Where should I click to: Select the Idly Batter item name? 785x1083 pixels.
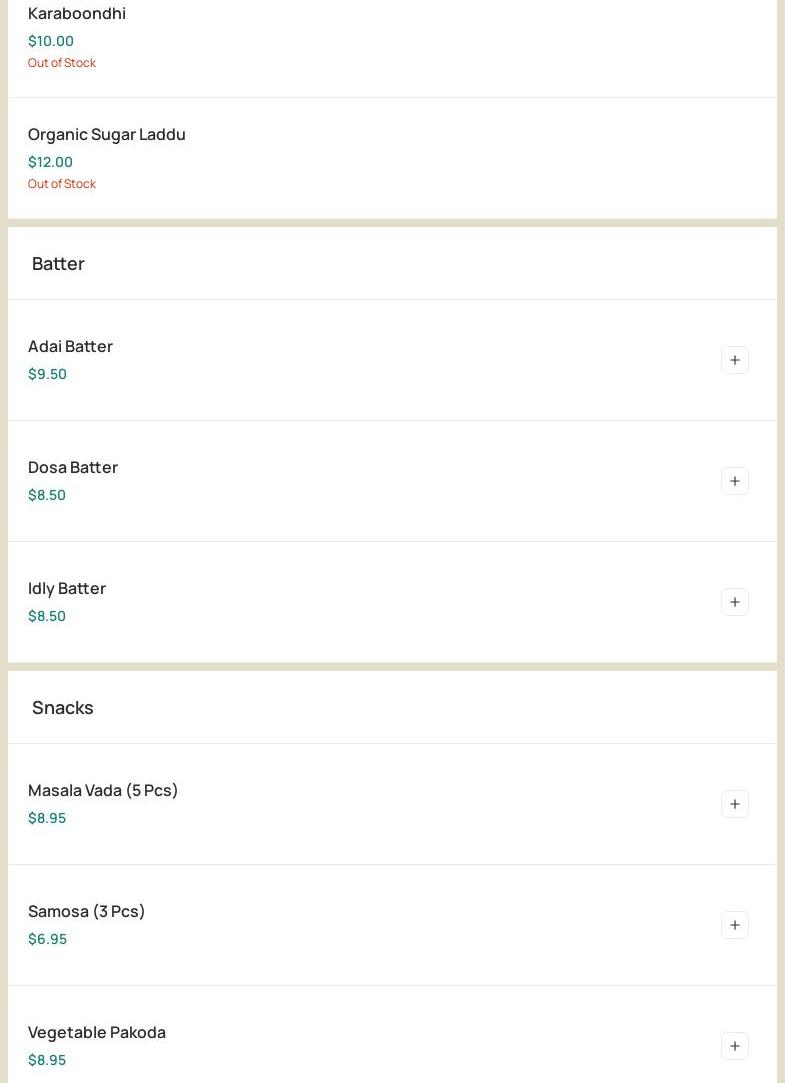click(67, 588)
